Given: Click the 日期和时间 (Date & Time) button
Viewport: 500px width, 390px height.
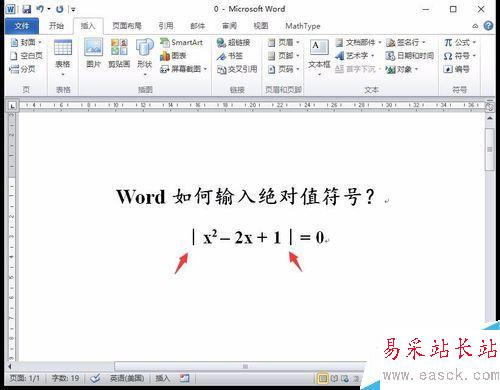Looking at the screenshot, I should [x=410, y=56].
